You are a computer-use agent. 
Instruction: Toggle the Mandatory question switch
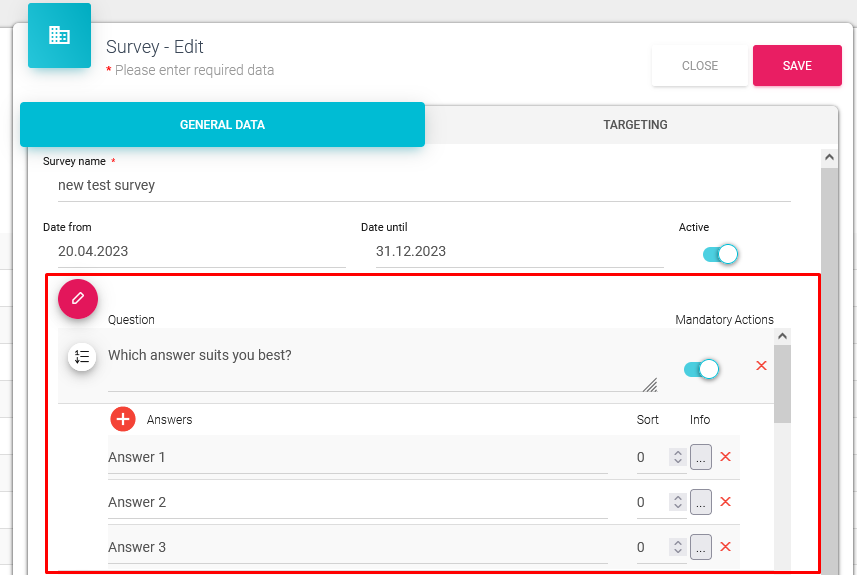click(x=701, y=370)
